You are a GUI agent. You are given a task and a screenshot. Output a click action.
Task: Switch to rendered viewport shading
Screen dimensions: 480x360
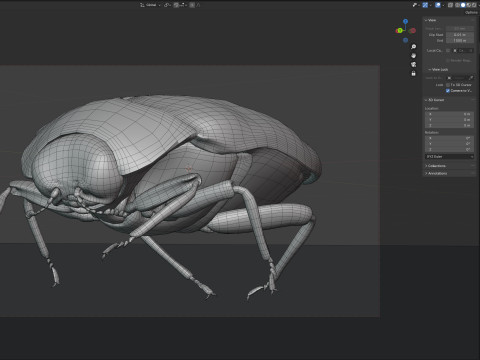coord(474,5)
